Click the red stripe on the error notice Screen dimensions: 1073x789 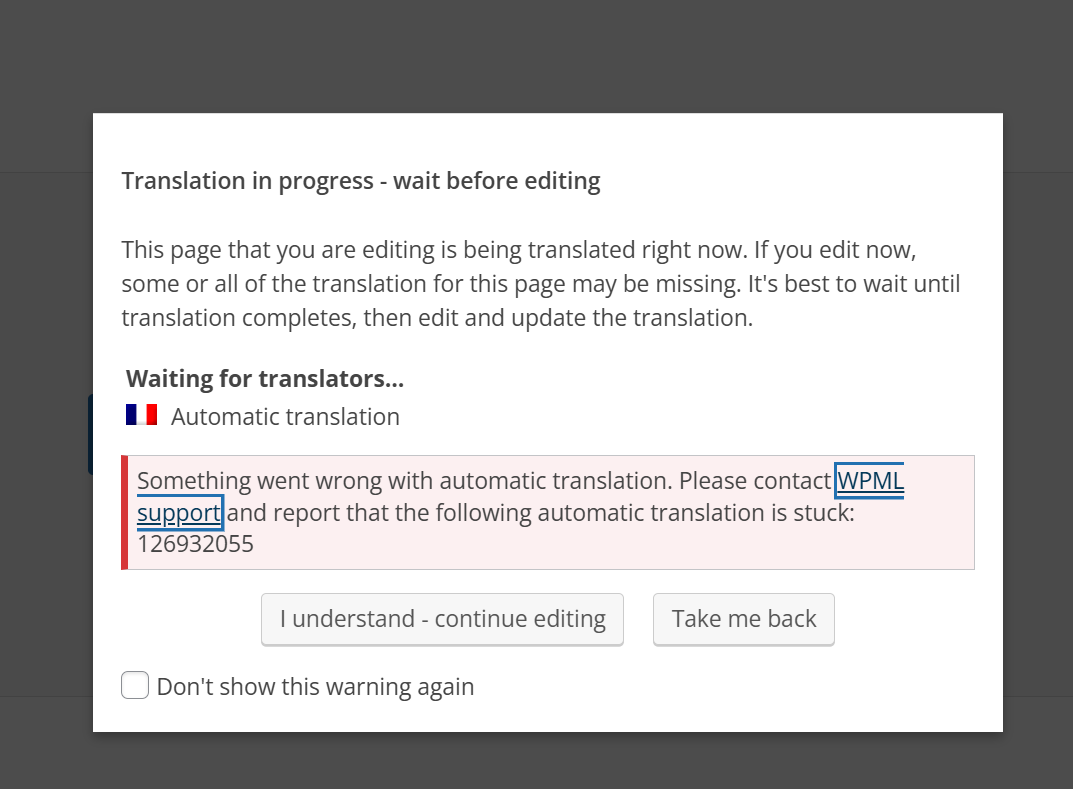125,513
